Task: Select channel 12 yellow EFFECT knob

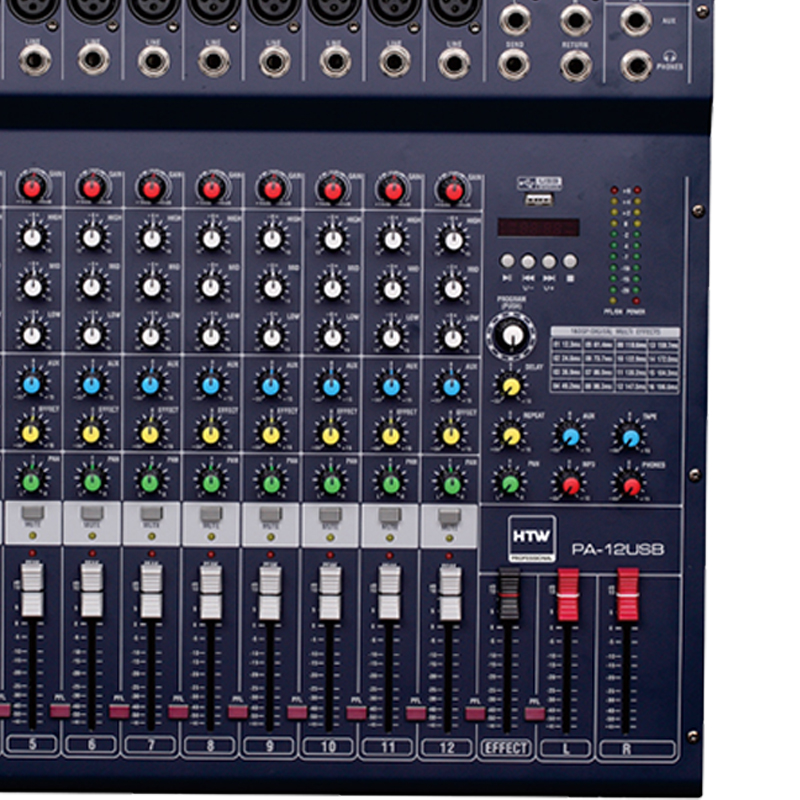Action: 451,436
